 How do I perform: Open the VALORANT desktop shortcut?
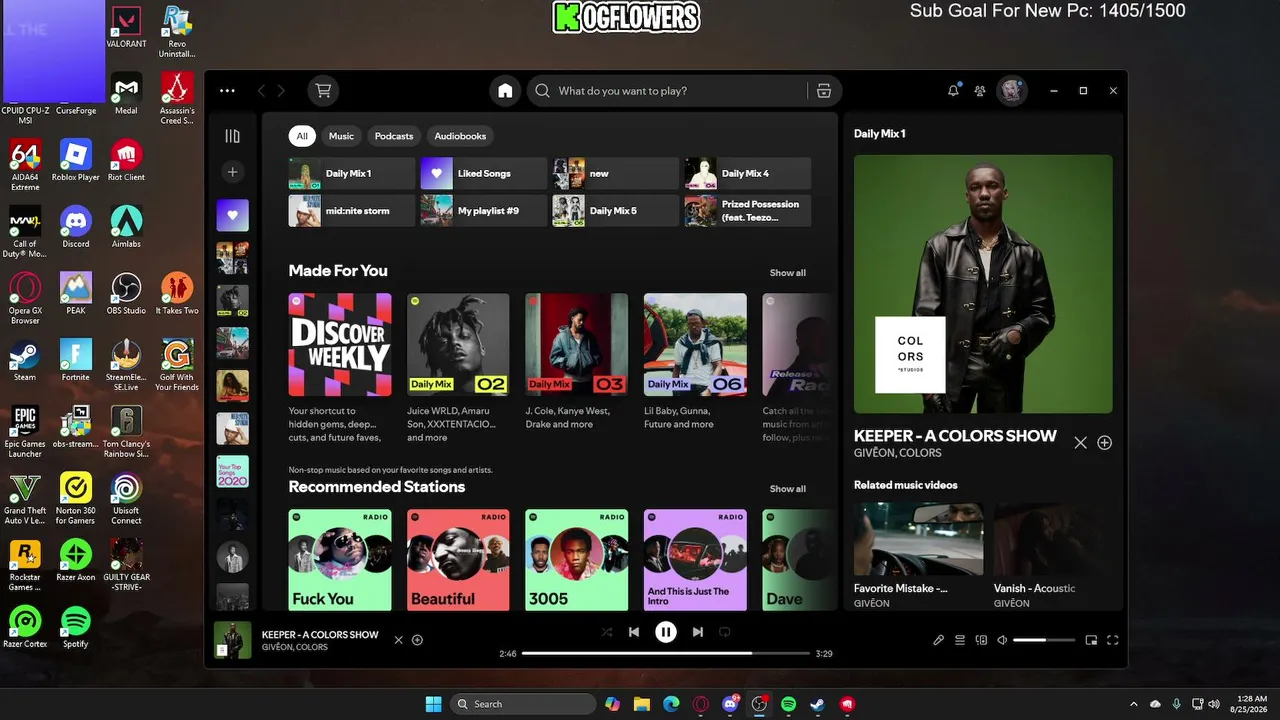[126, 26]
